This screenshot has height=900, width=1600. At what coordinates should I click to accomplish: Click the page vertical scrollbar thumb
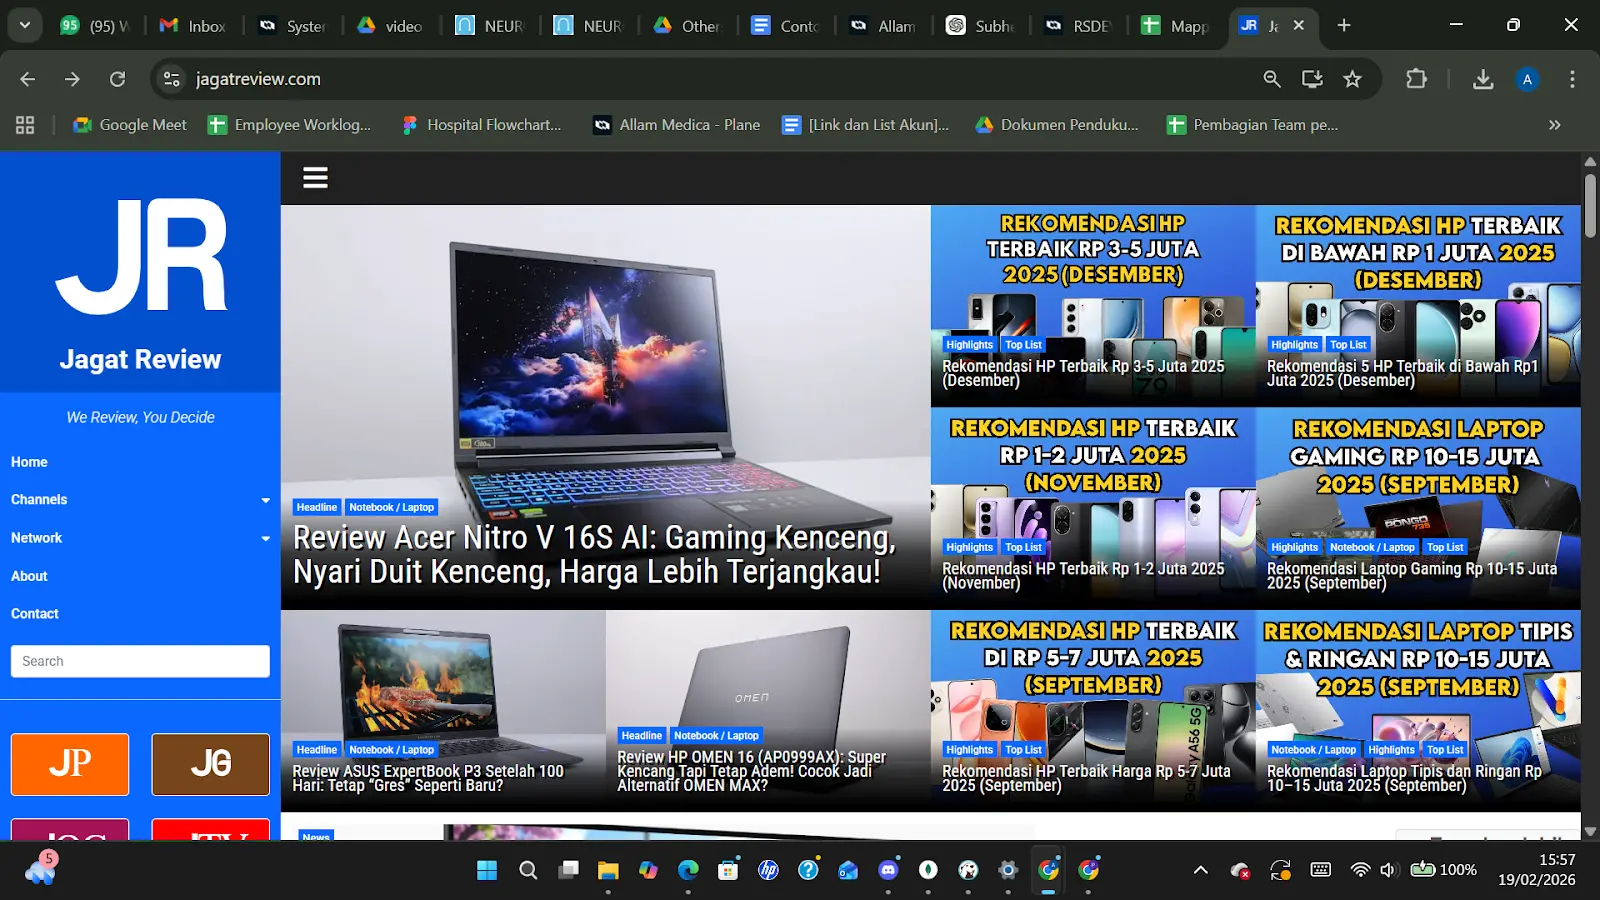pyautogui.click(x=1590, y=206)
